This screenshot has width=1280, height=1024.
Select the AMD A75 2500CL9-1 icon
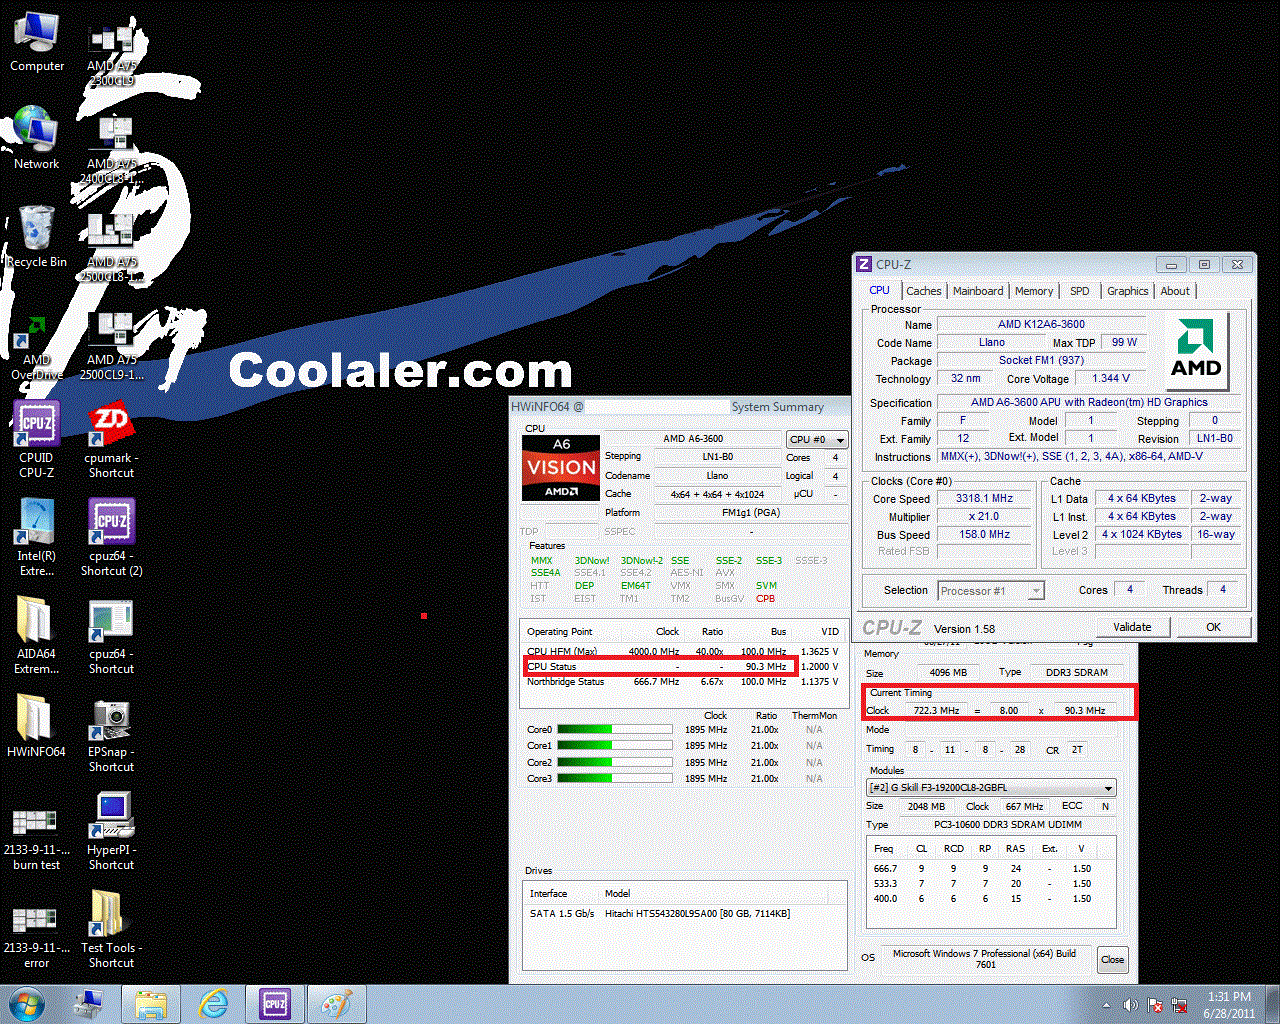point(111,346)
